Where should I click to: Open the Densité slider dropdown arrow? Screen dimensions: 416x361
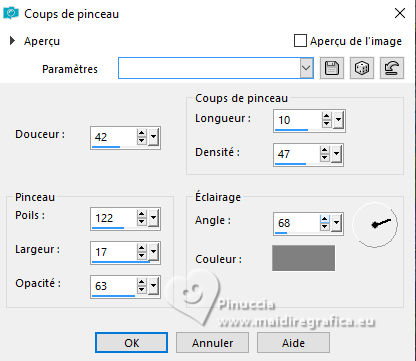coord(336,154)
